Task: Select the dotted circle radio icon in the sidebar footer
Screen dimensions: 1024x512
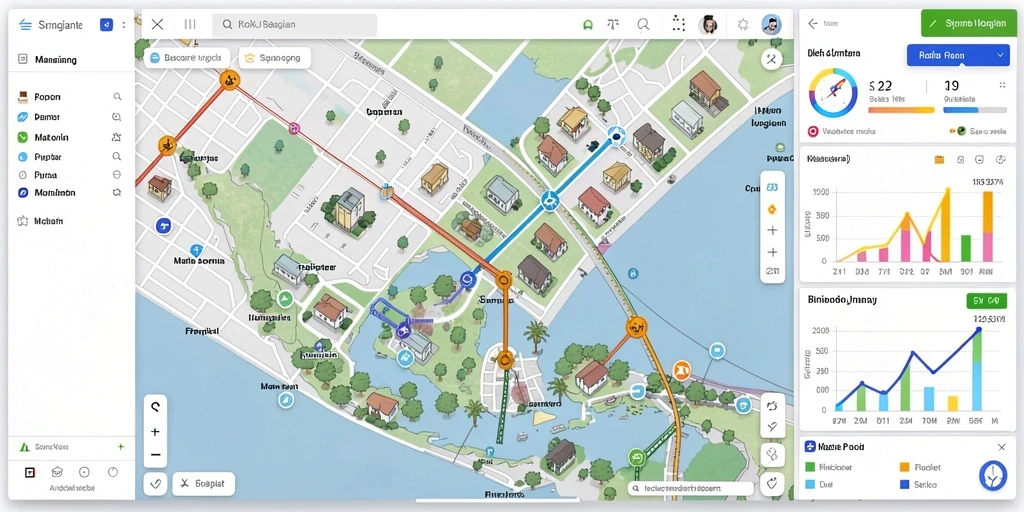Action: [84, 472]
